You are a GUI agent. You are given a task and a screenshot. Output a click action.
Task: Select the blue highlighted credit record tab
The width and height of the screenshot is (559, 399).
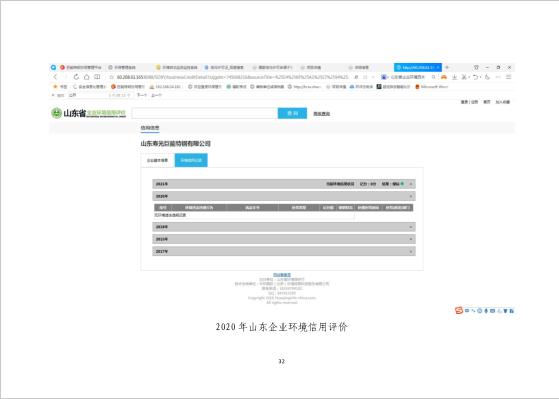tap(191, 160)
